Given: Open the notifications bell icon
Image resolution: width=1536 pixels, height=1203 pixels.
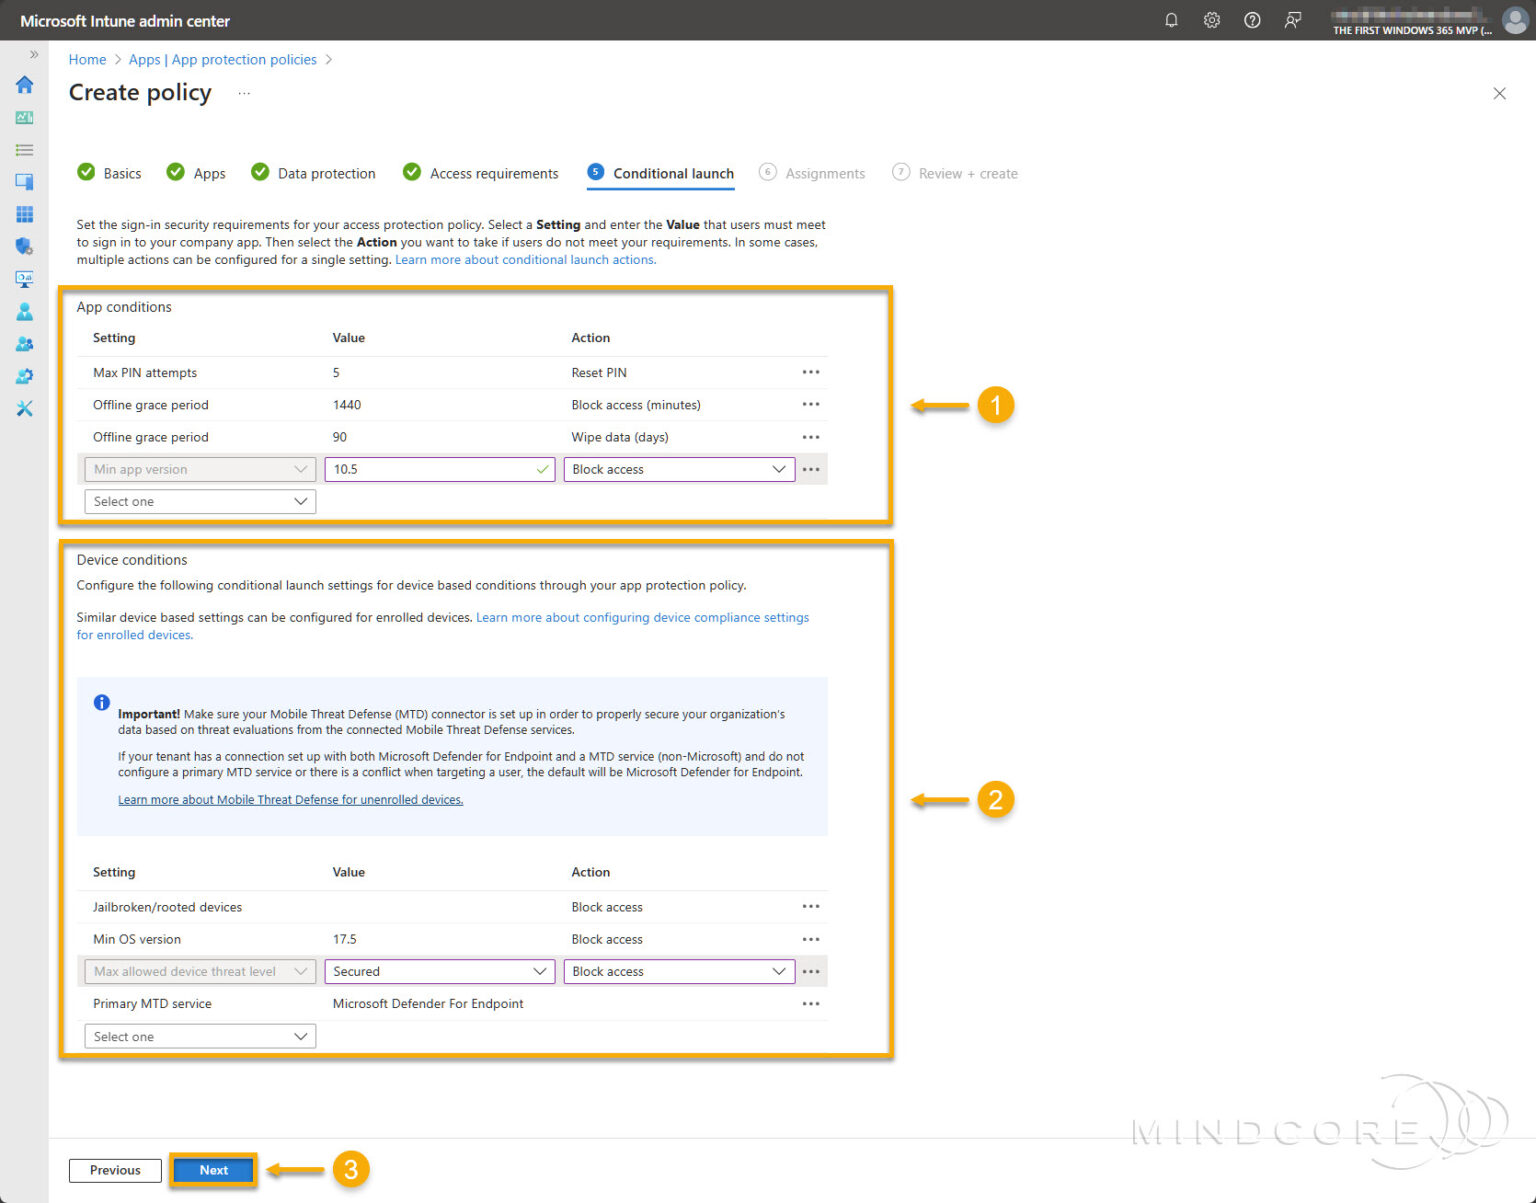Looking at the screenshot, I should point(1171,20).
